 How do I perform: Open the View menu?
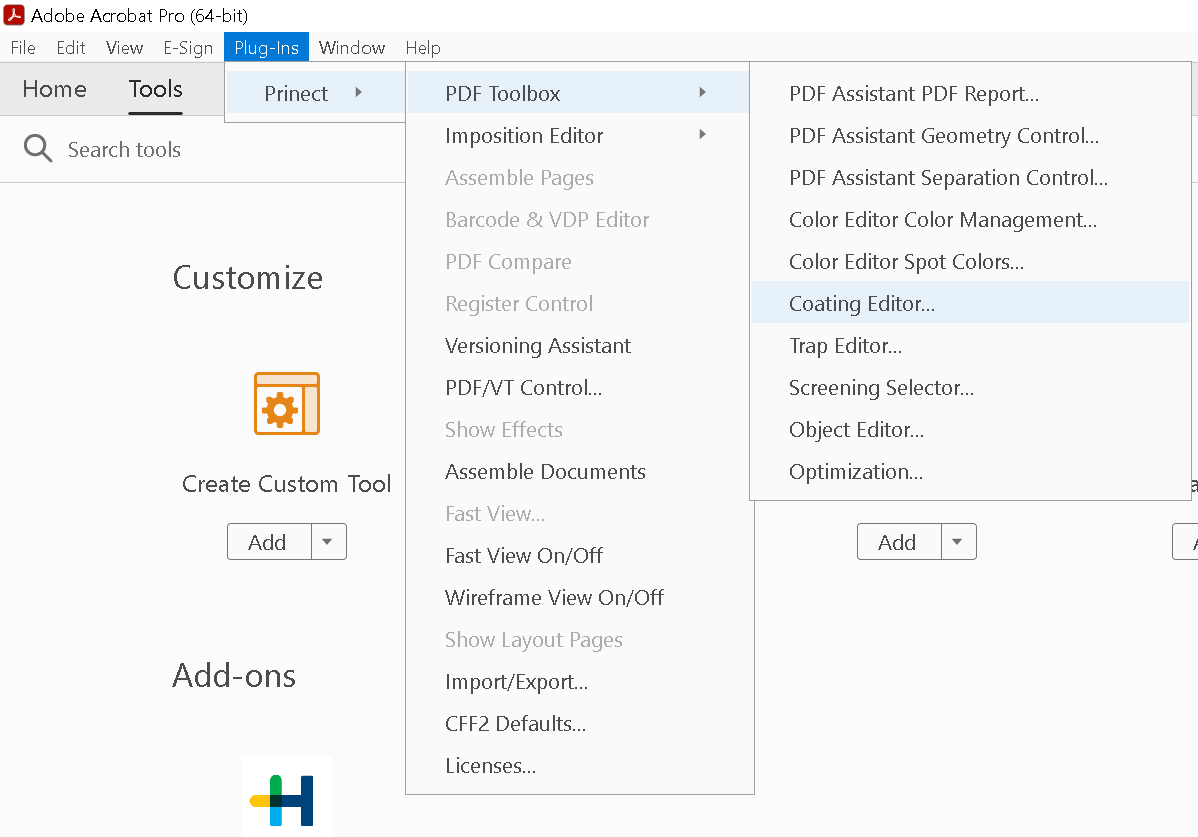125,47
